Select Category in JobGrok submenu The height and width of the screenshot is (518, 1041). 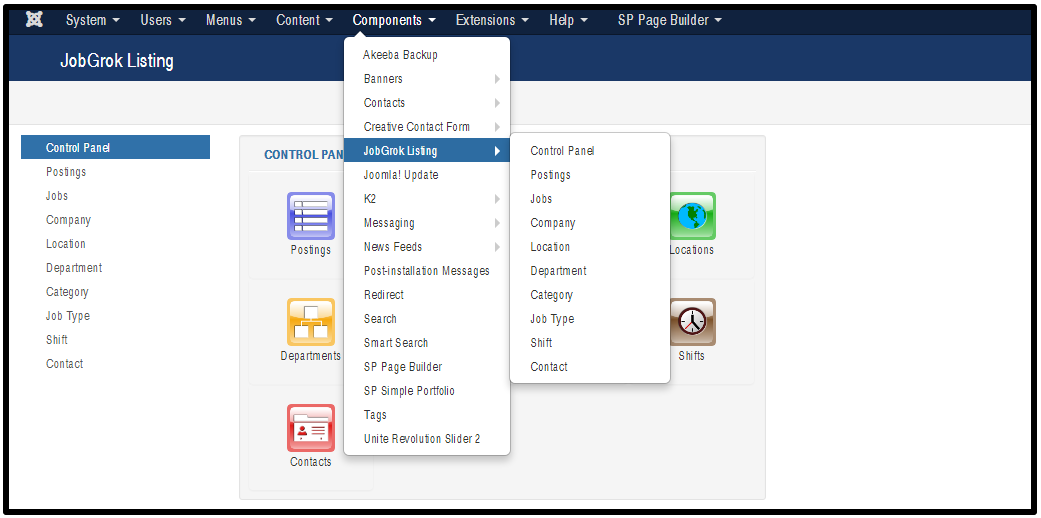590,295
